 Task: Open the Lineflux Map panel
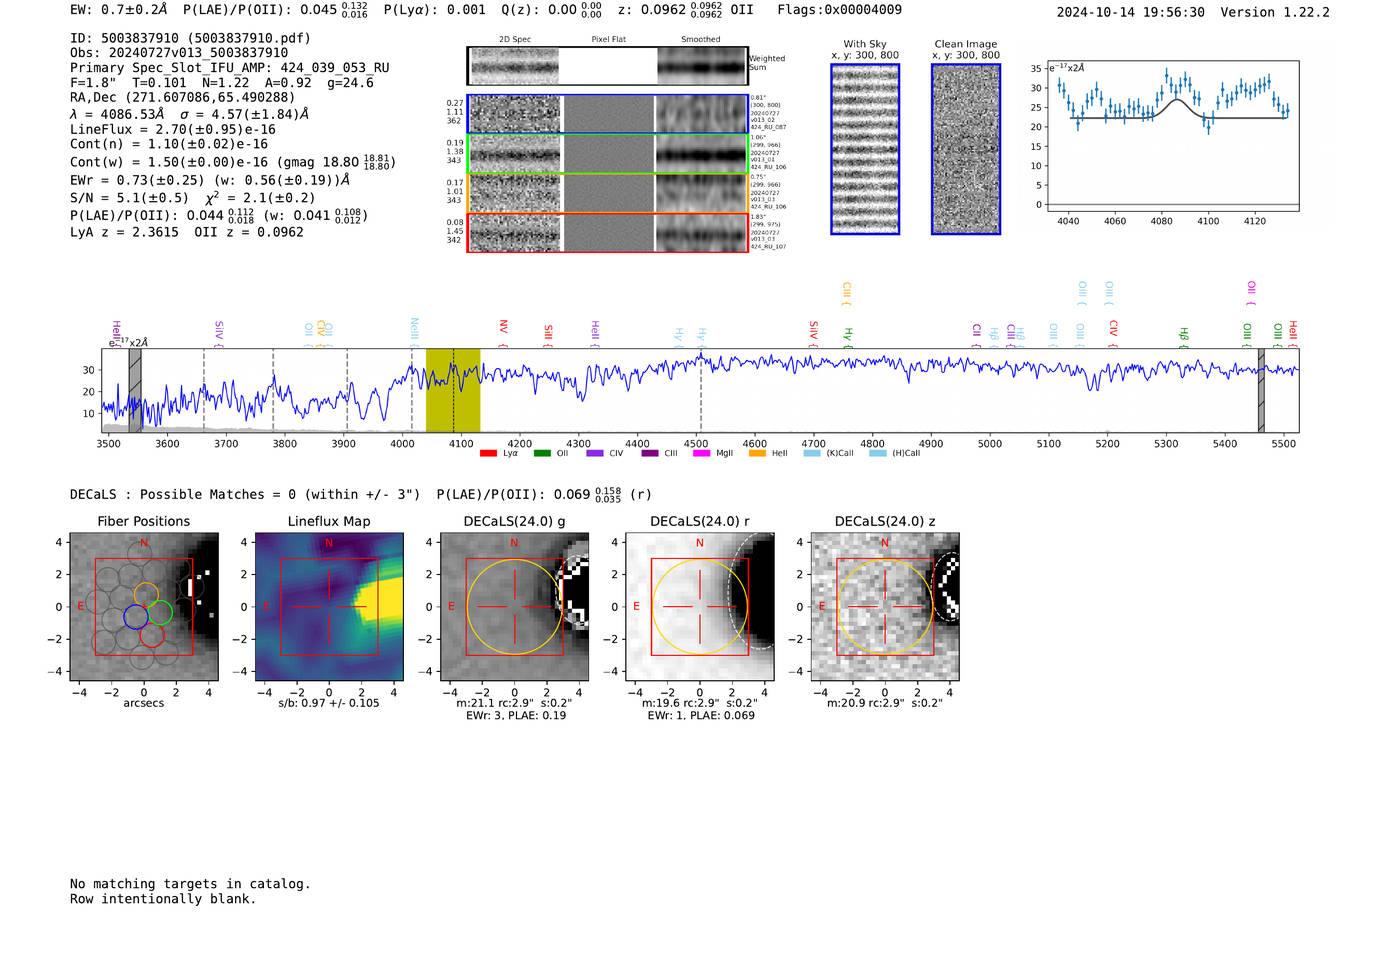[329, 606]
